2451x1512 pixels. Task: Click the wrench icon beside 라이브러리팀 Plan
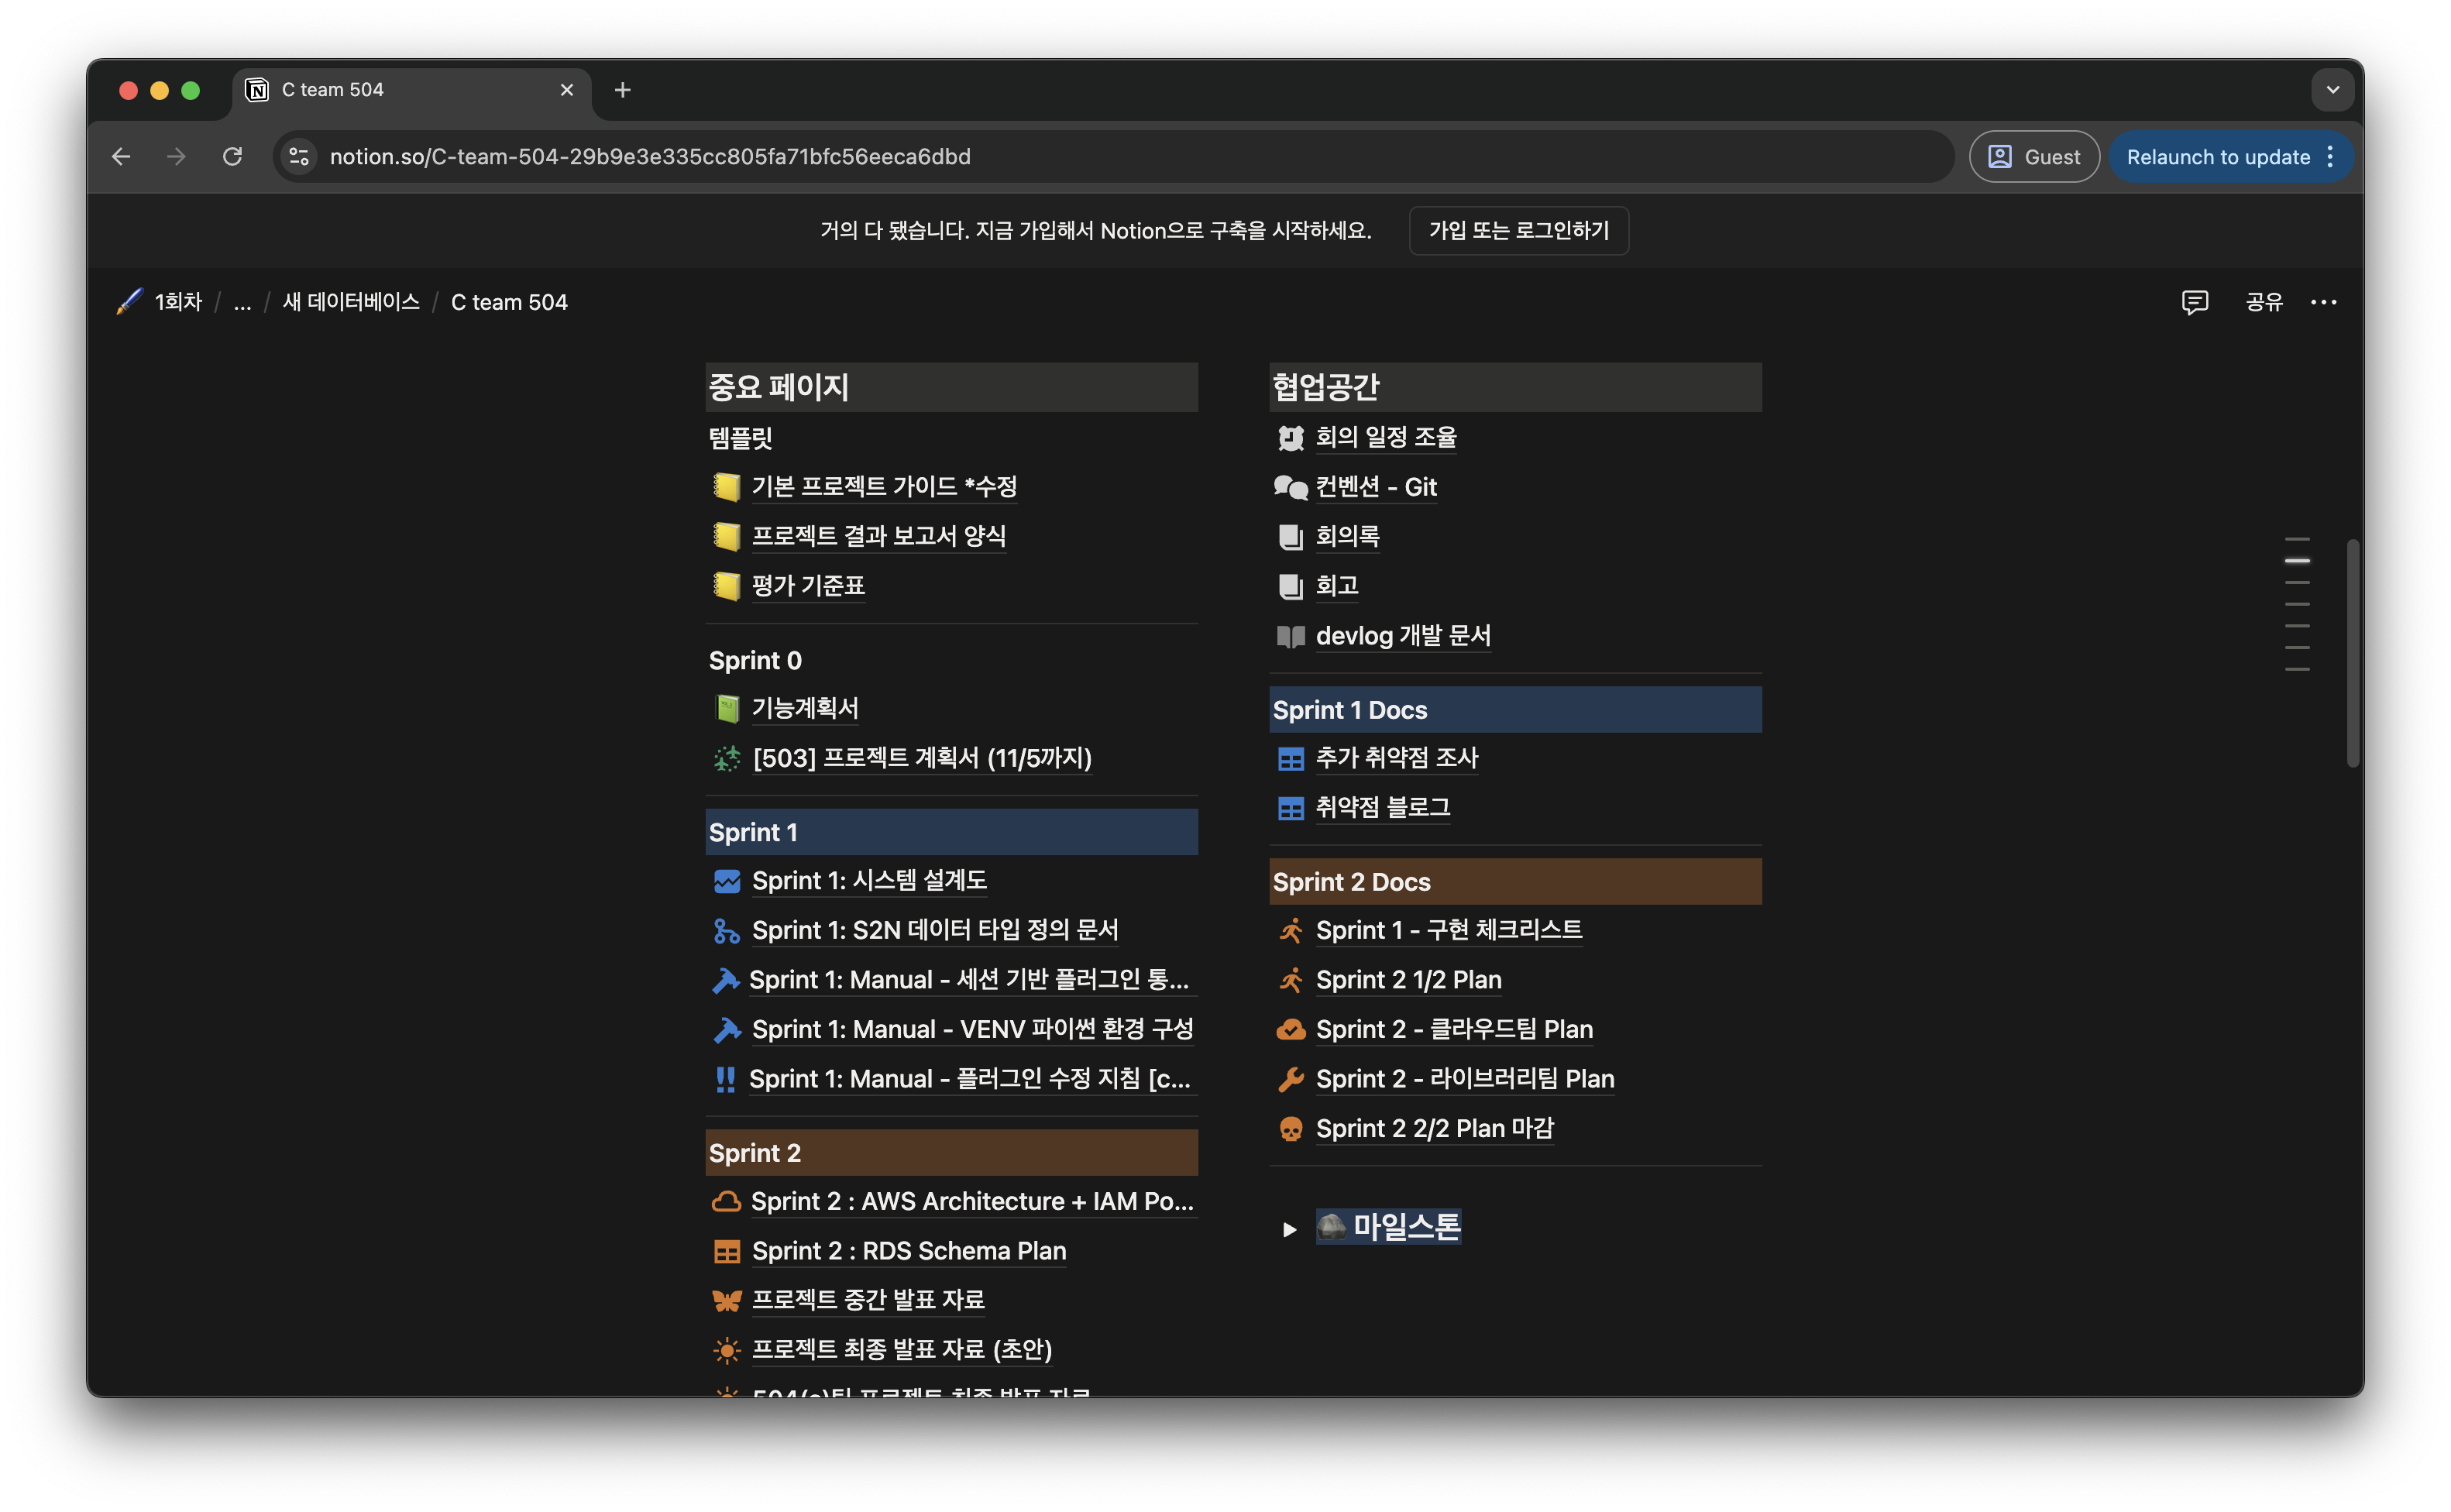[1290, 1079]
